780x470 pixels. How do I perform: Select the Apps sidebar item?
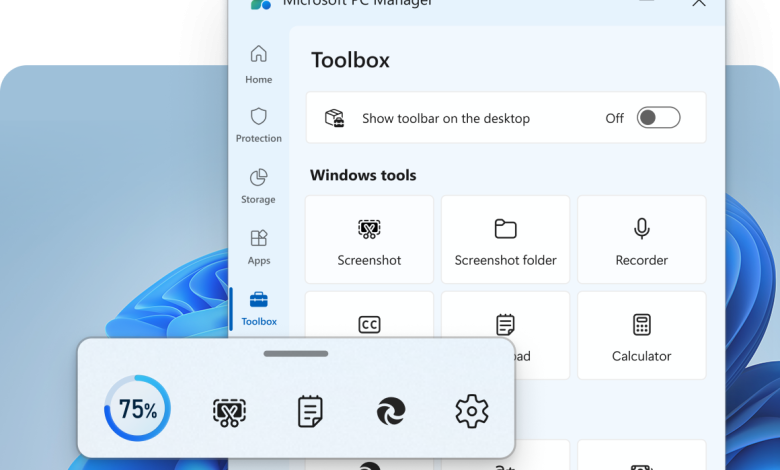(x=259, y=248)
